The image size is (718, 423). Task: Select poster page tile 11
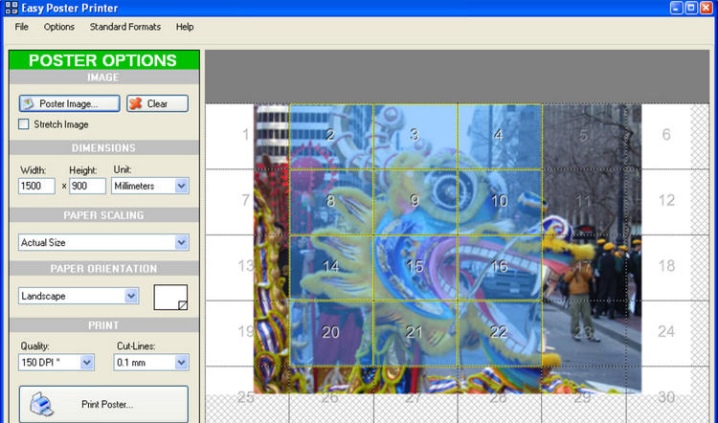click(584, 202)
